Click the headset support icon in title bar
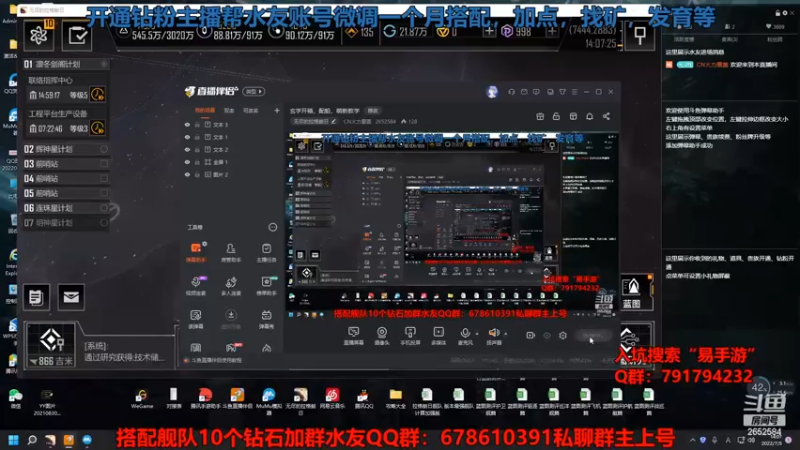The height and width of the screenshot is (450, 800). click(x=511, y=92)
